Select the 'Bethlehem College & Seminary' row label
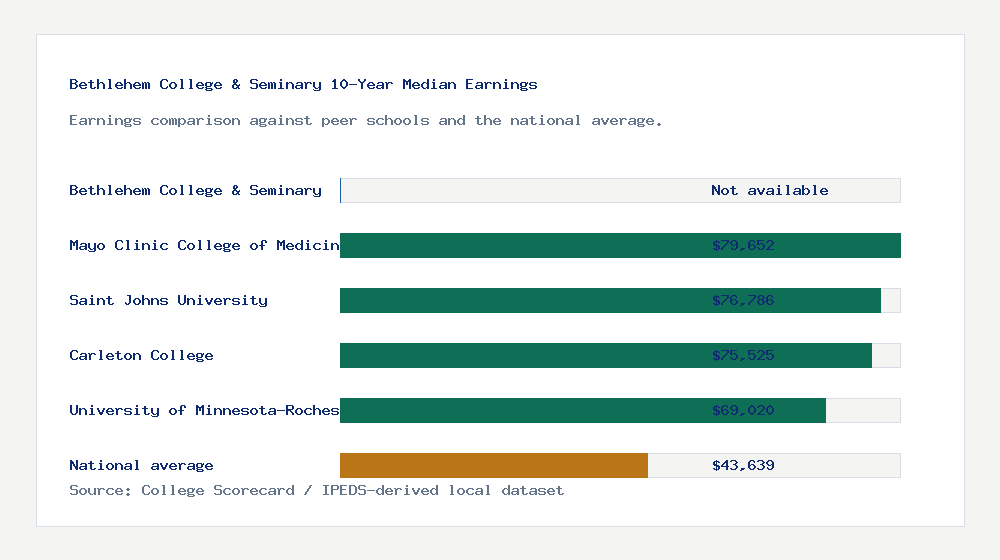This screenshot has width=1000, height=560. coord(195,190)
